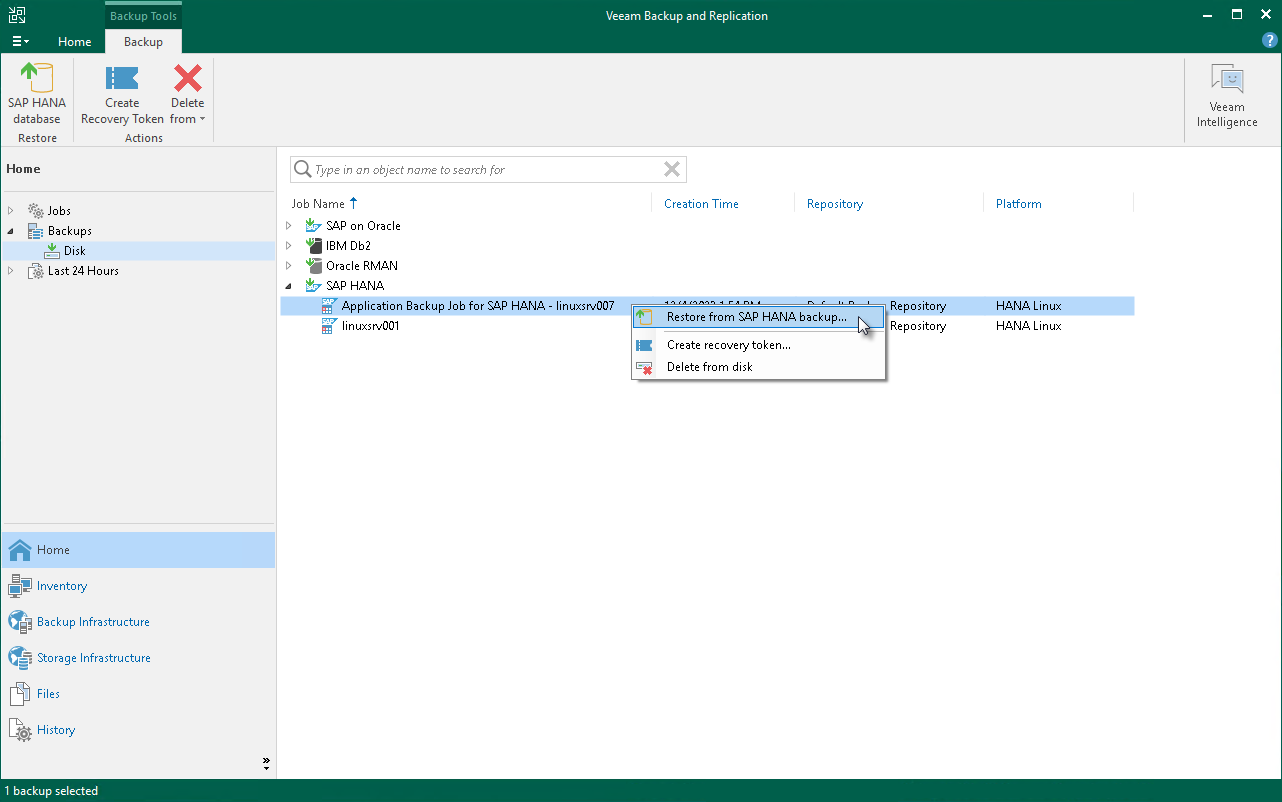1282x802 pixels.
Task: Open the History view
Action: (138, 730)
